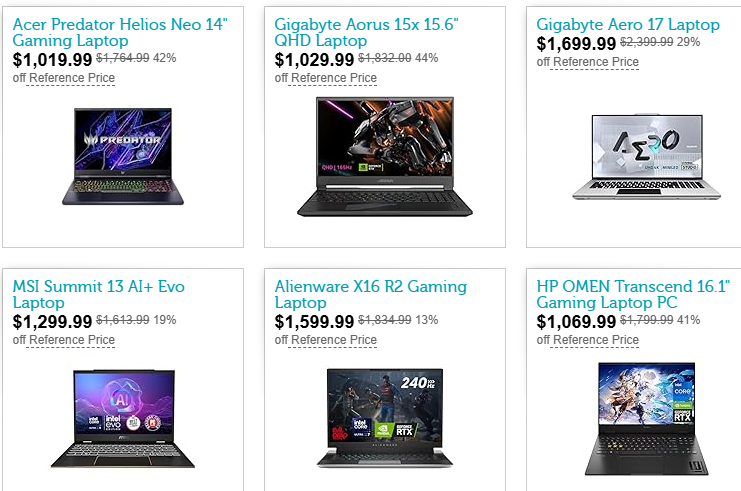
Task: Open Acer Predator Helios Neo 14" title link
Action: point(120,32)
